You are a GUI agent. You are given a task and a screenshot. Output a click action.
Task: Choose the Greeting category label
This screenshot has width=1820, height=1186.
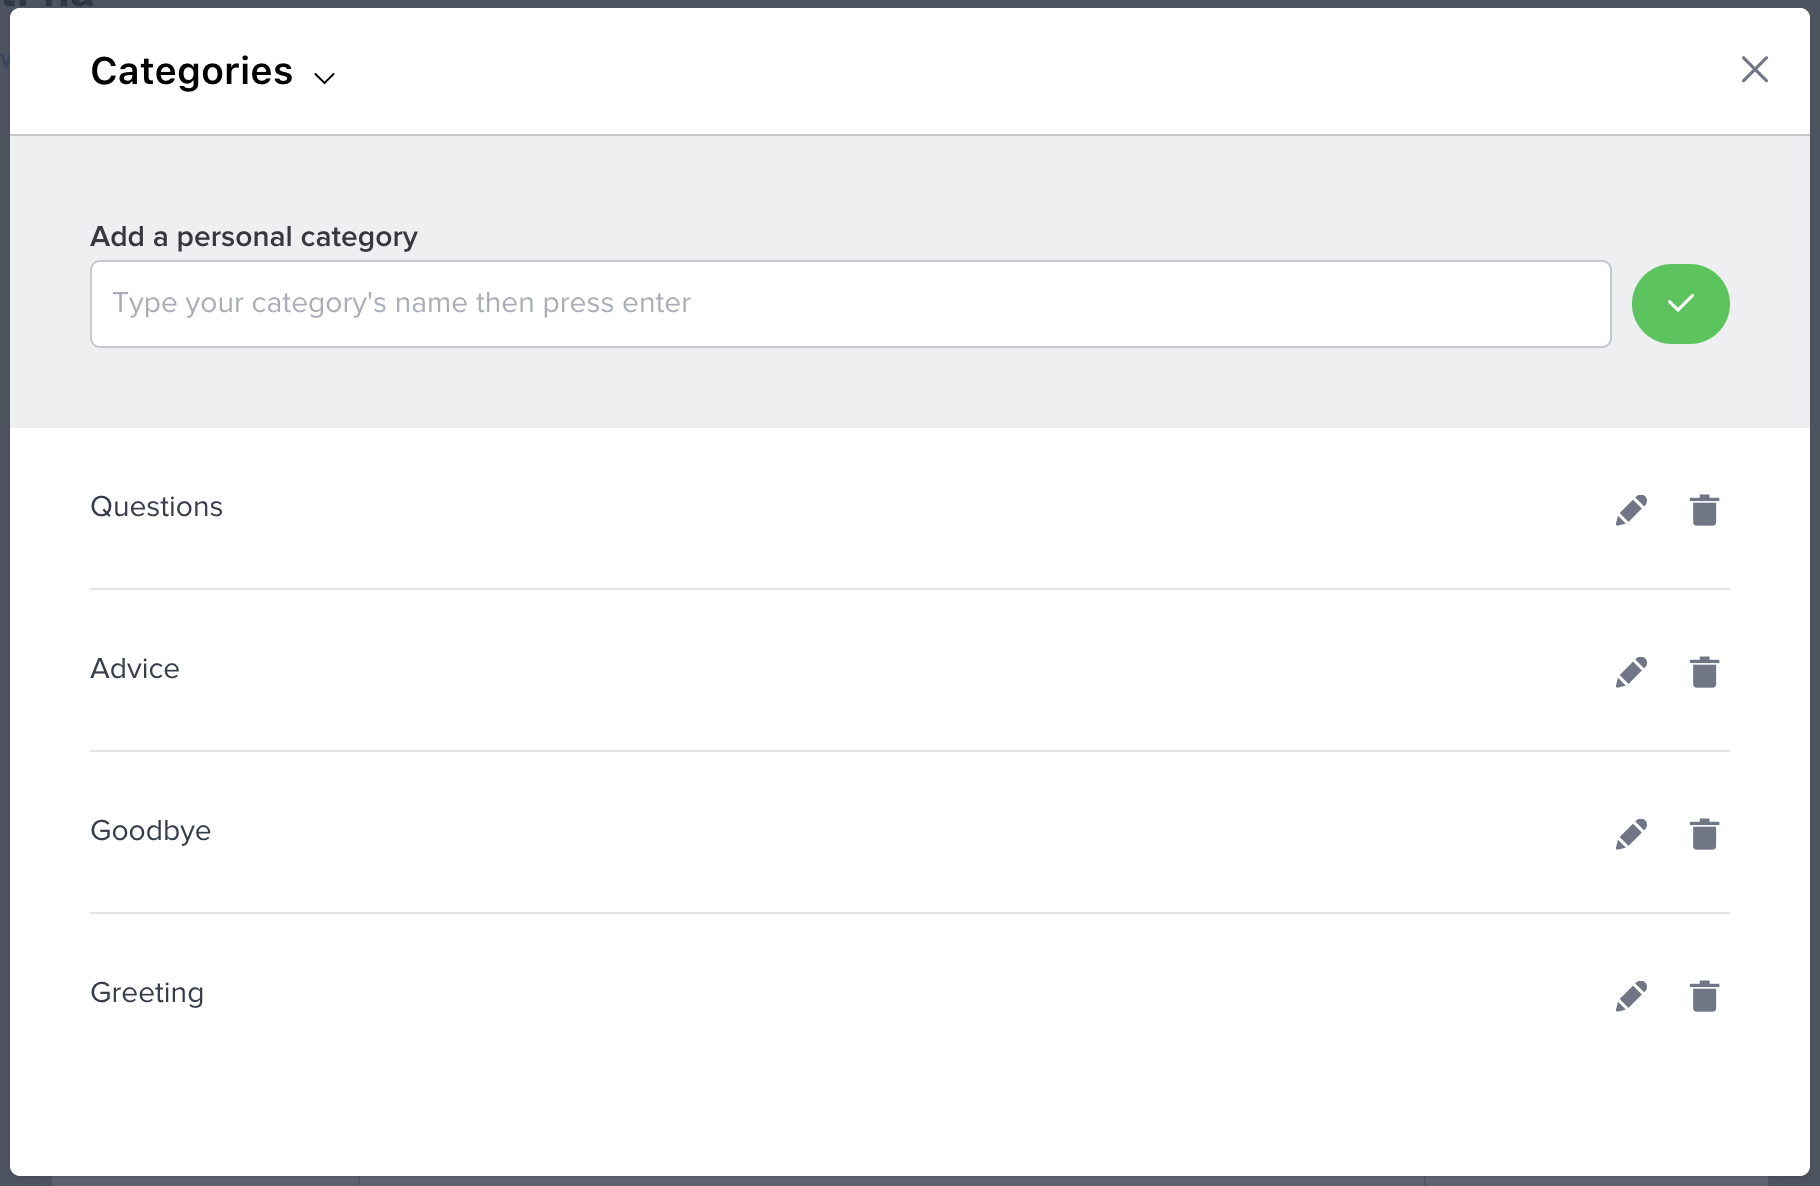click(x=147, y=993)
